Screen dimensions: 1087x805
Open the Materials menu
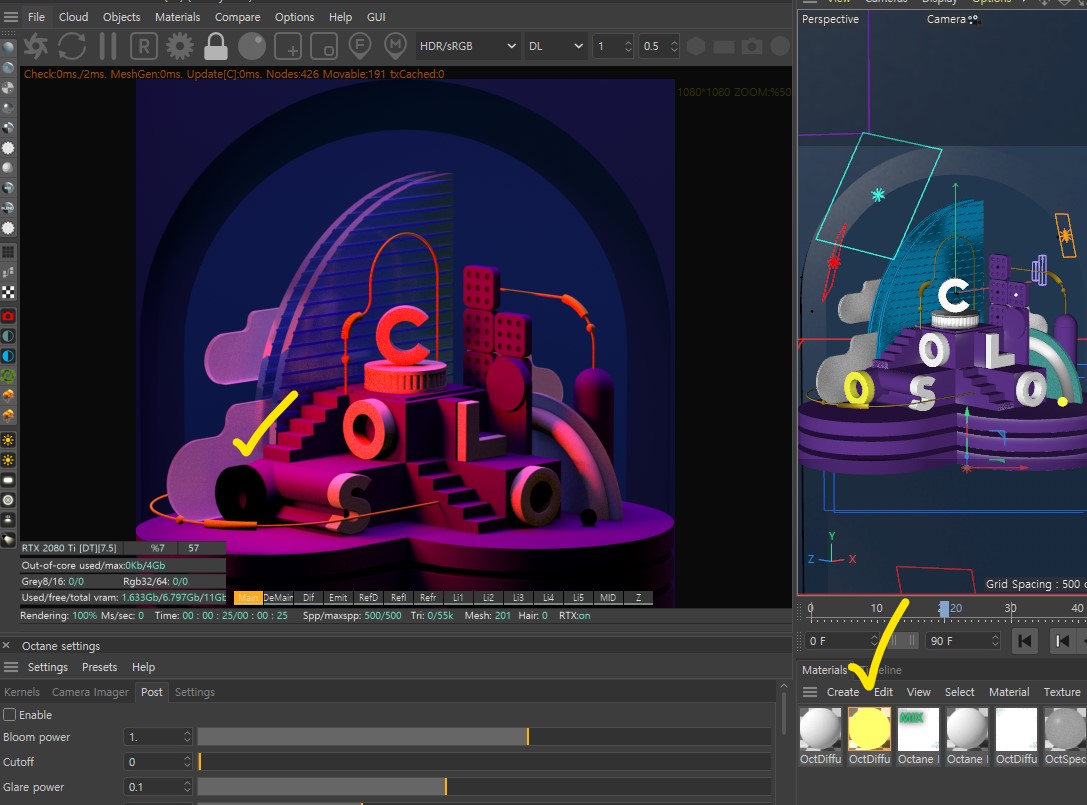tap(177, 17)
